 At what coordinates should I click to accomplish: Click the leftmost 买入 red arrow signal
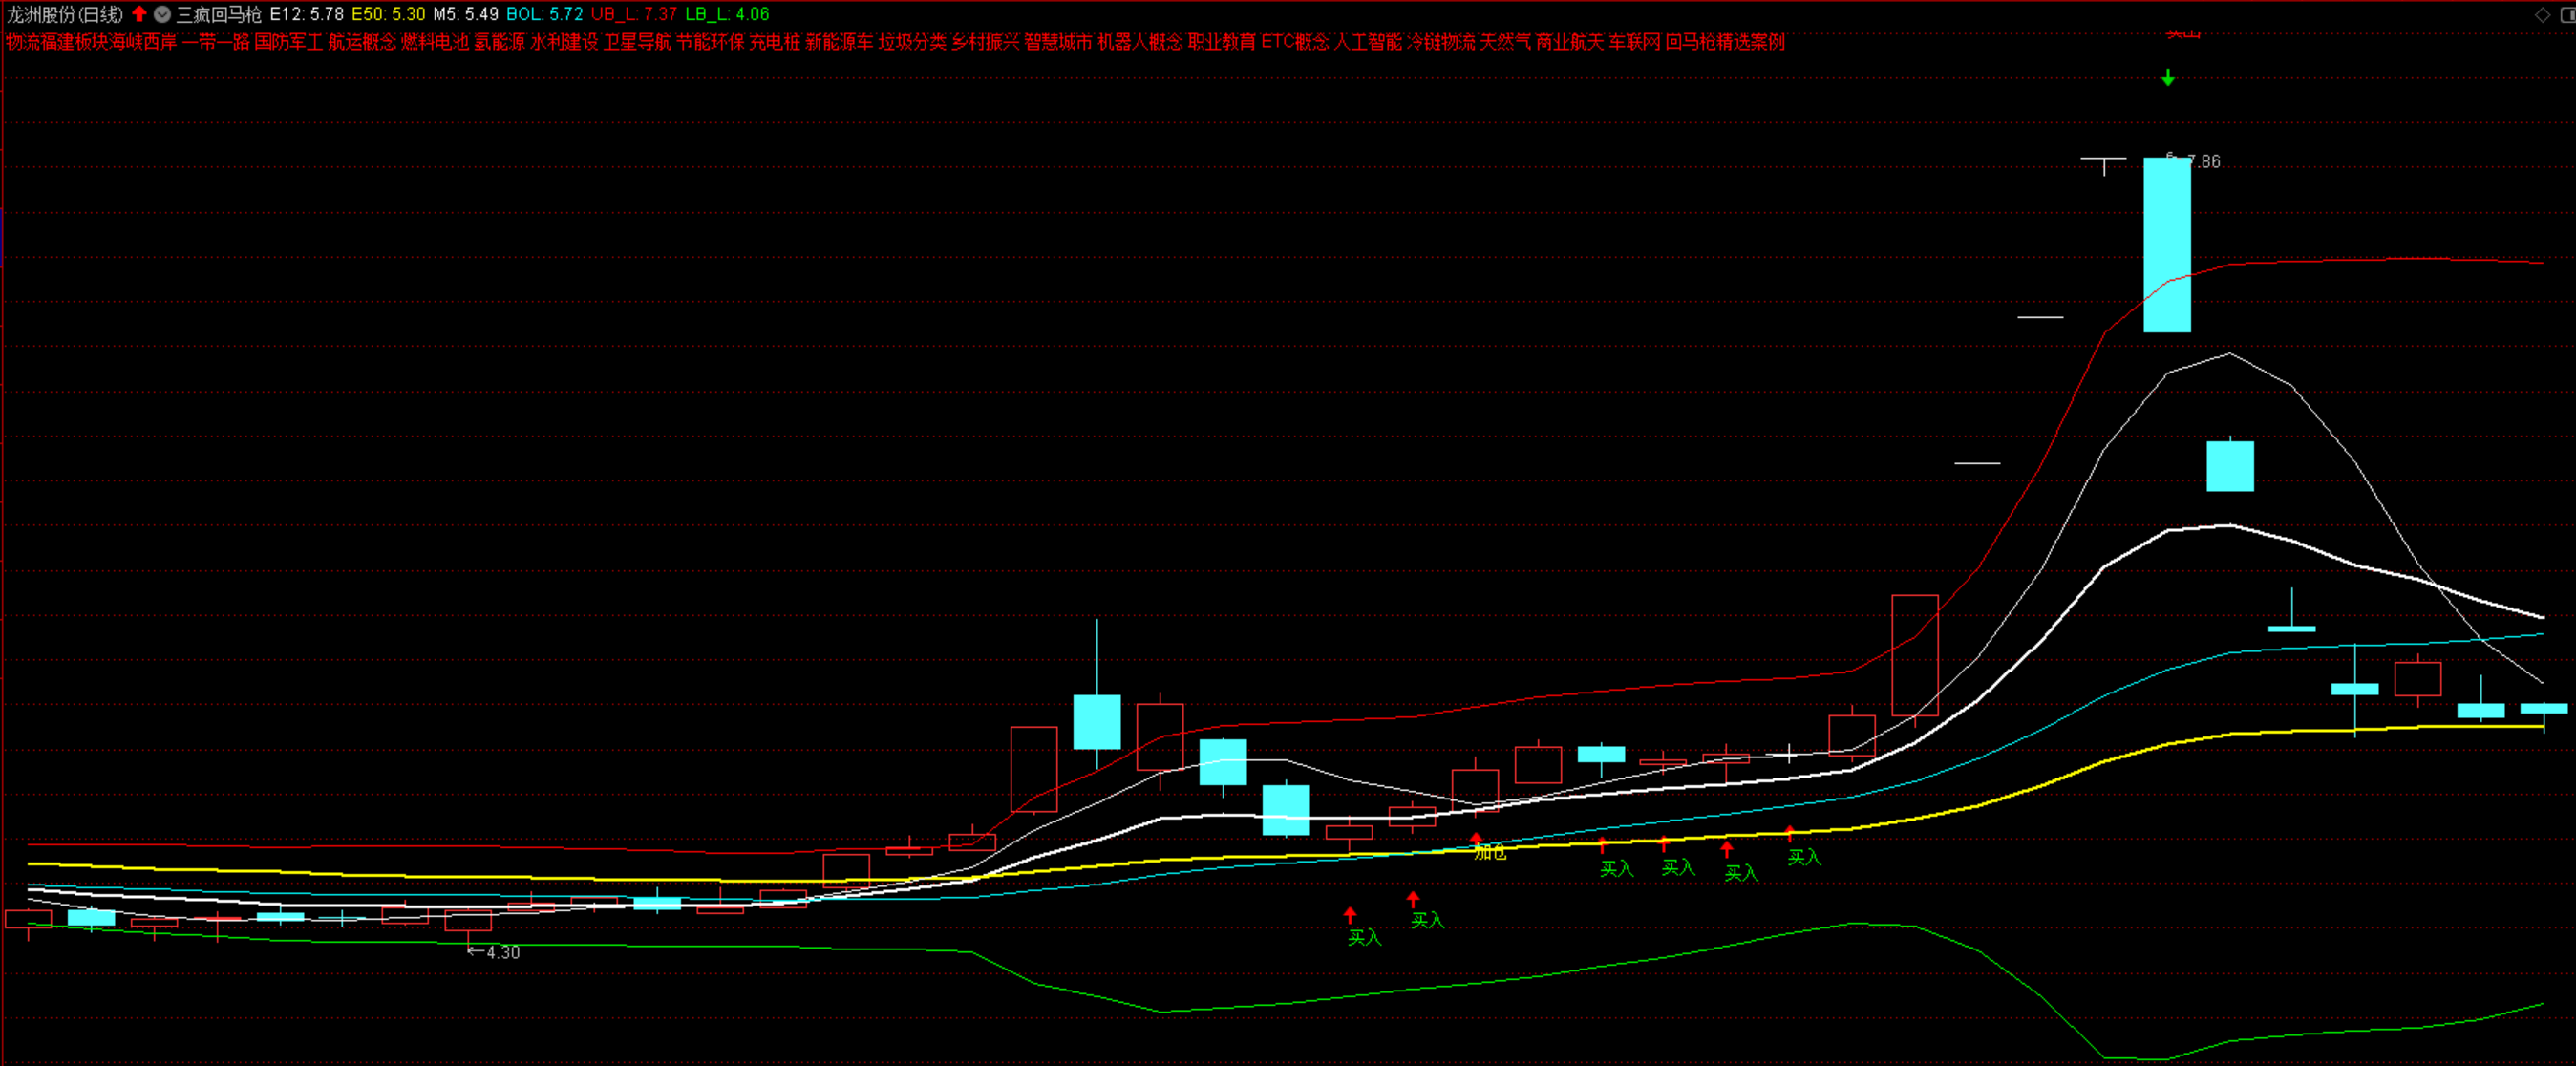(x=1349, y=914)
